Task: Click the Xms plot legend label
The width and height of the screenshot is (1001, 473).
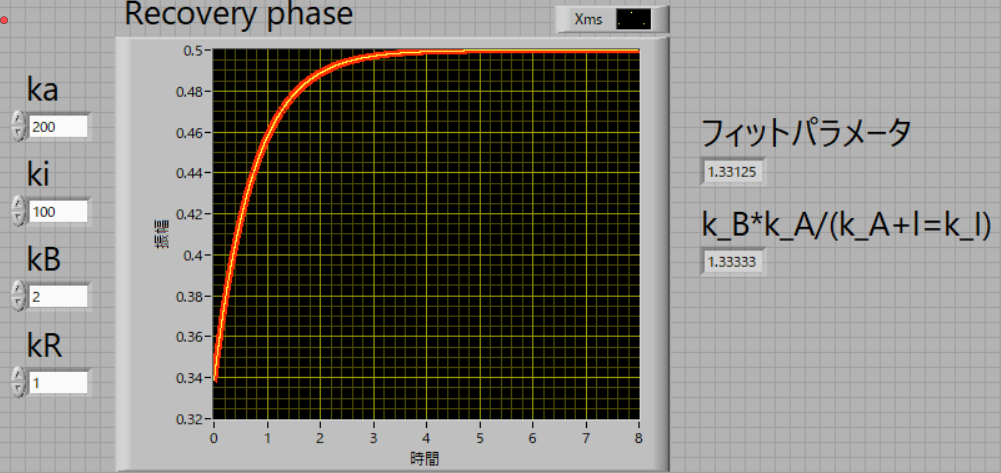Action: coord(587,19)
